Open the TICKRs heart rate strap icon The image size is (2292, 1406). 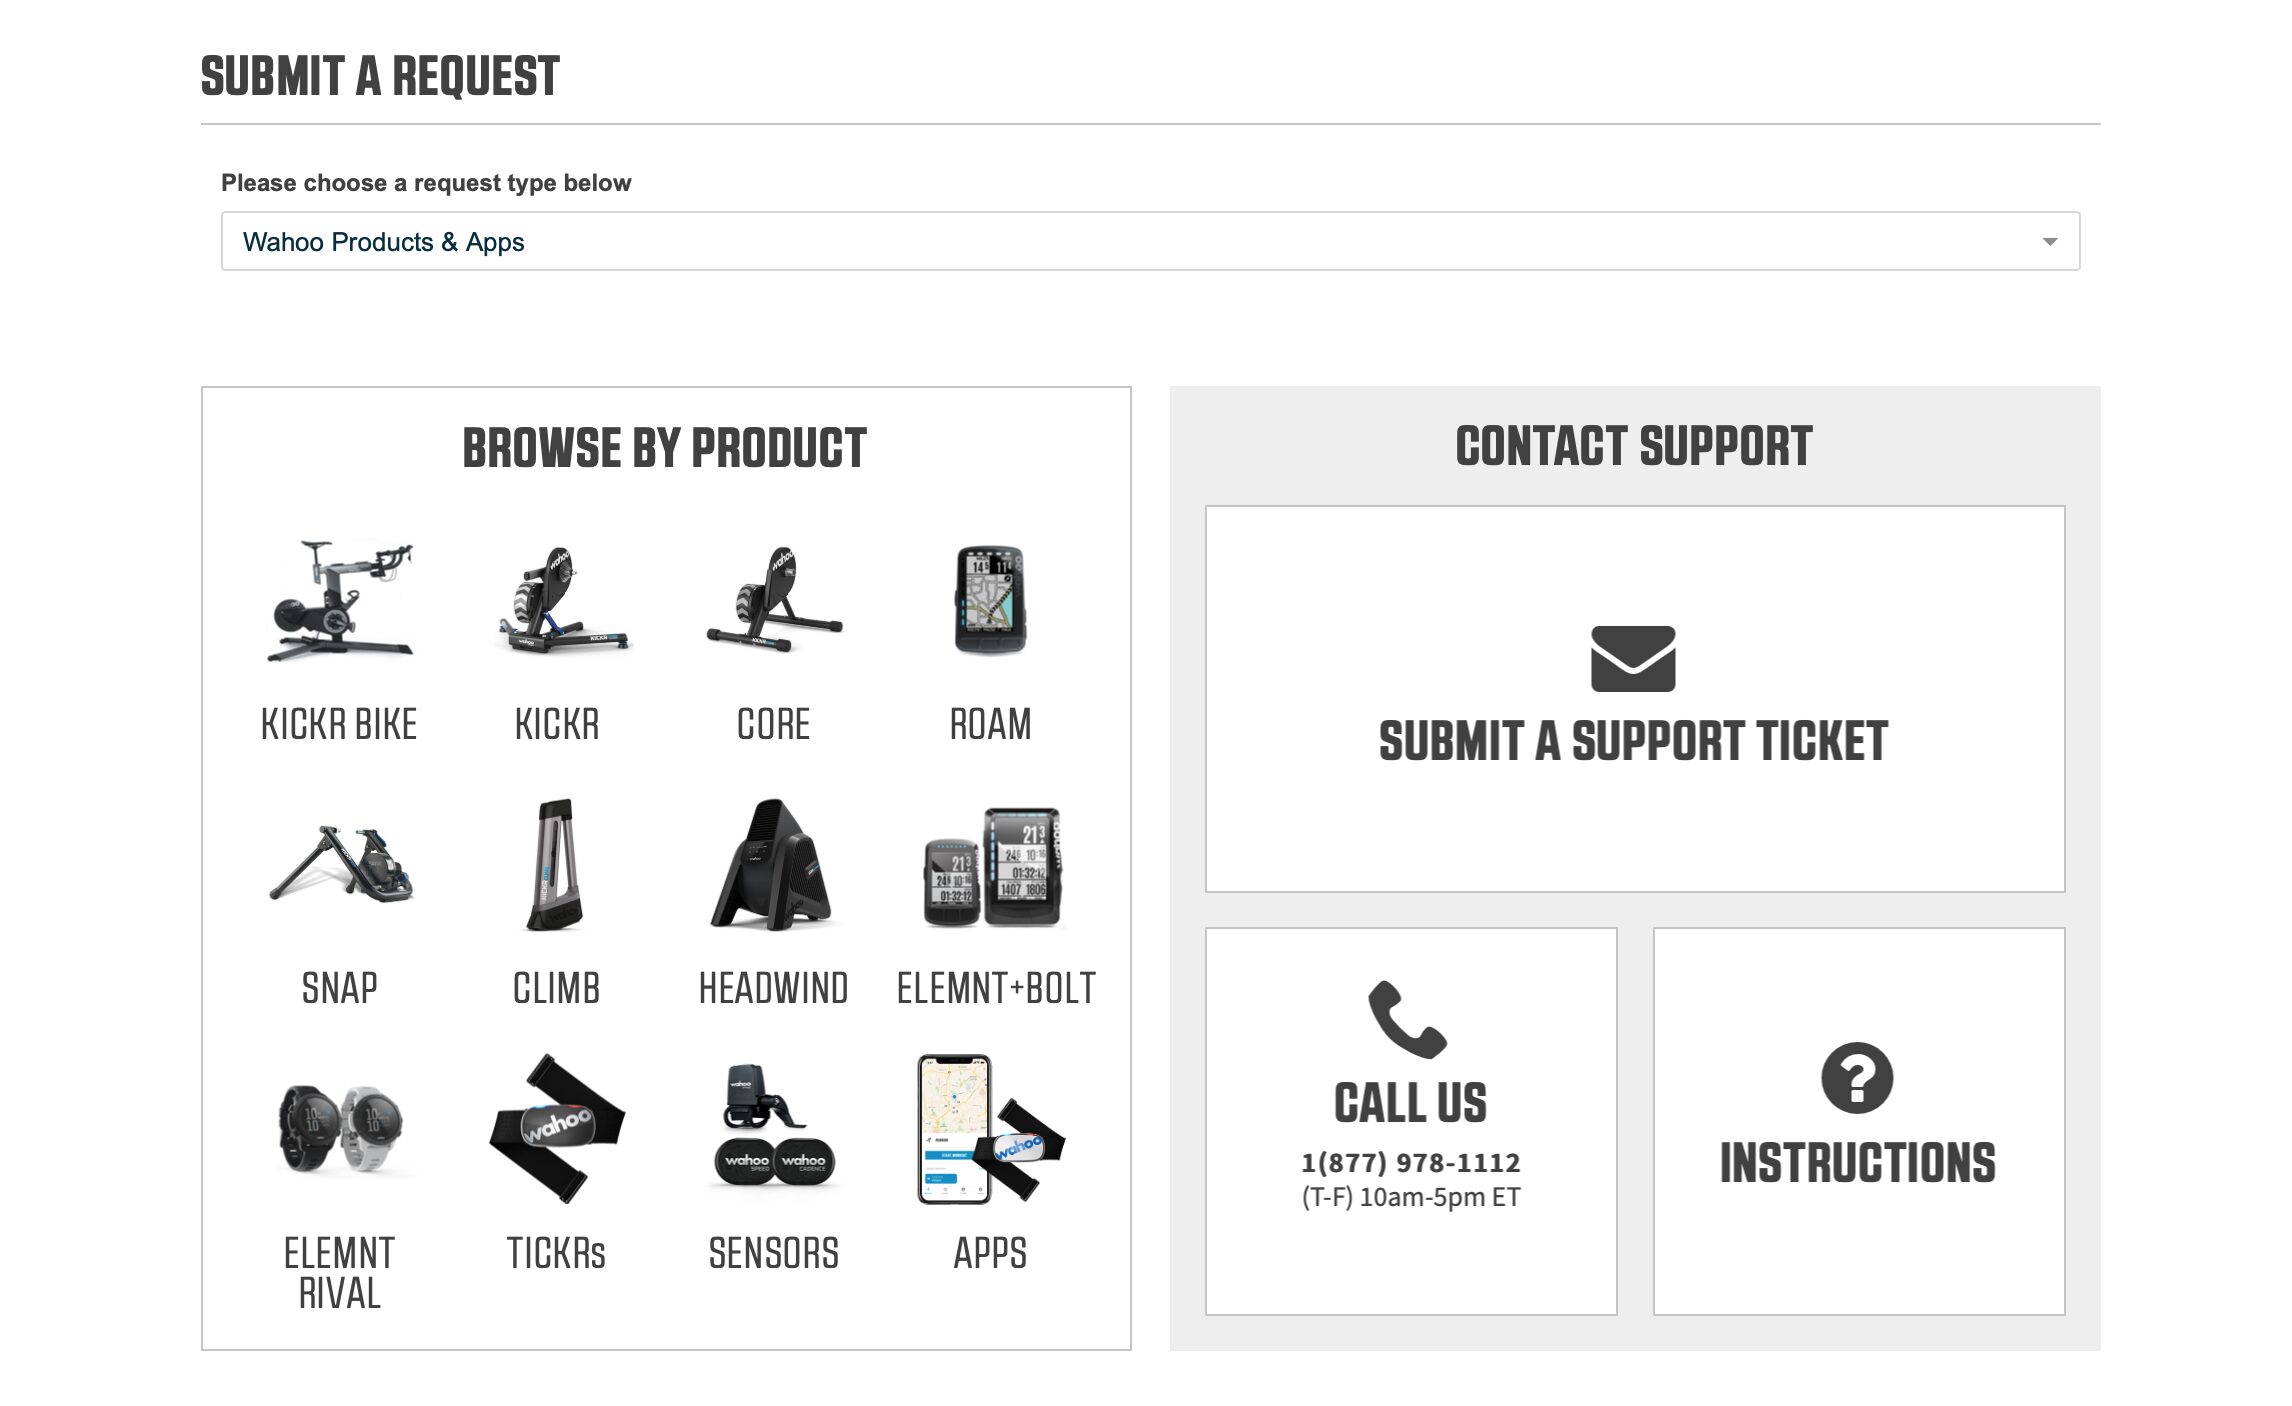point(557,1128)
